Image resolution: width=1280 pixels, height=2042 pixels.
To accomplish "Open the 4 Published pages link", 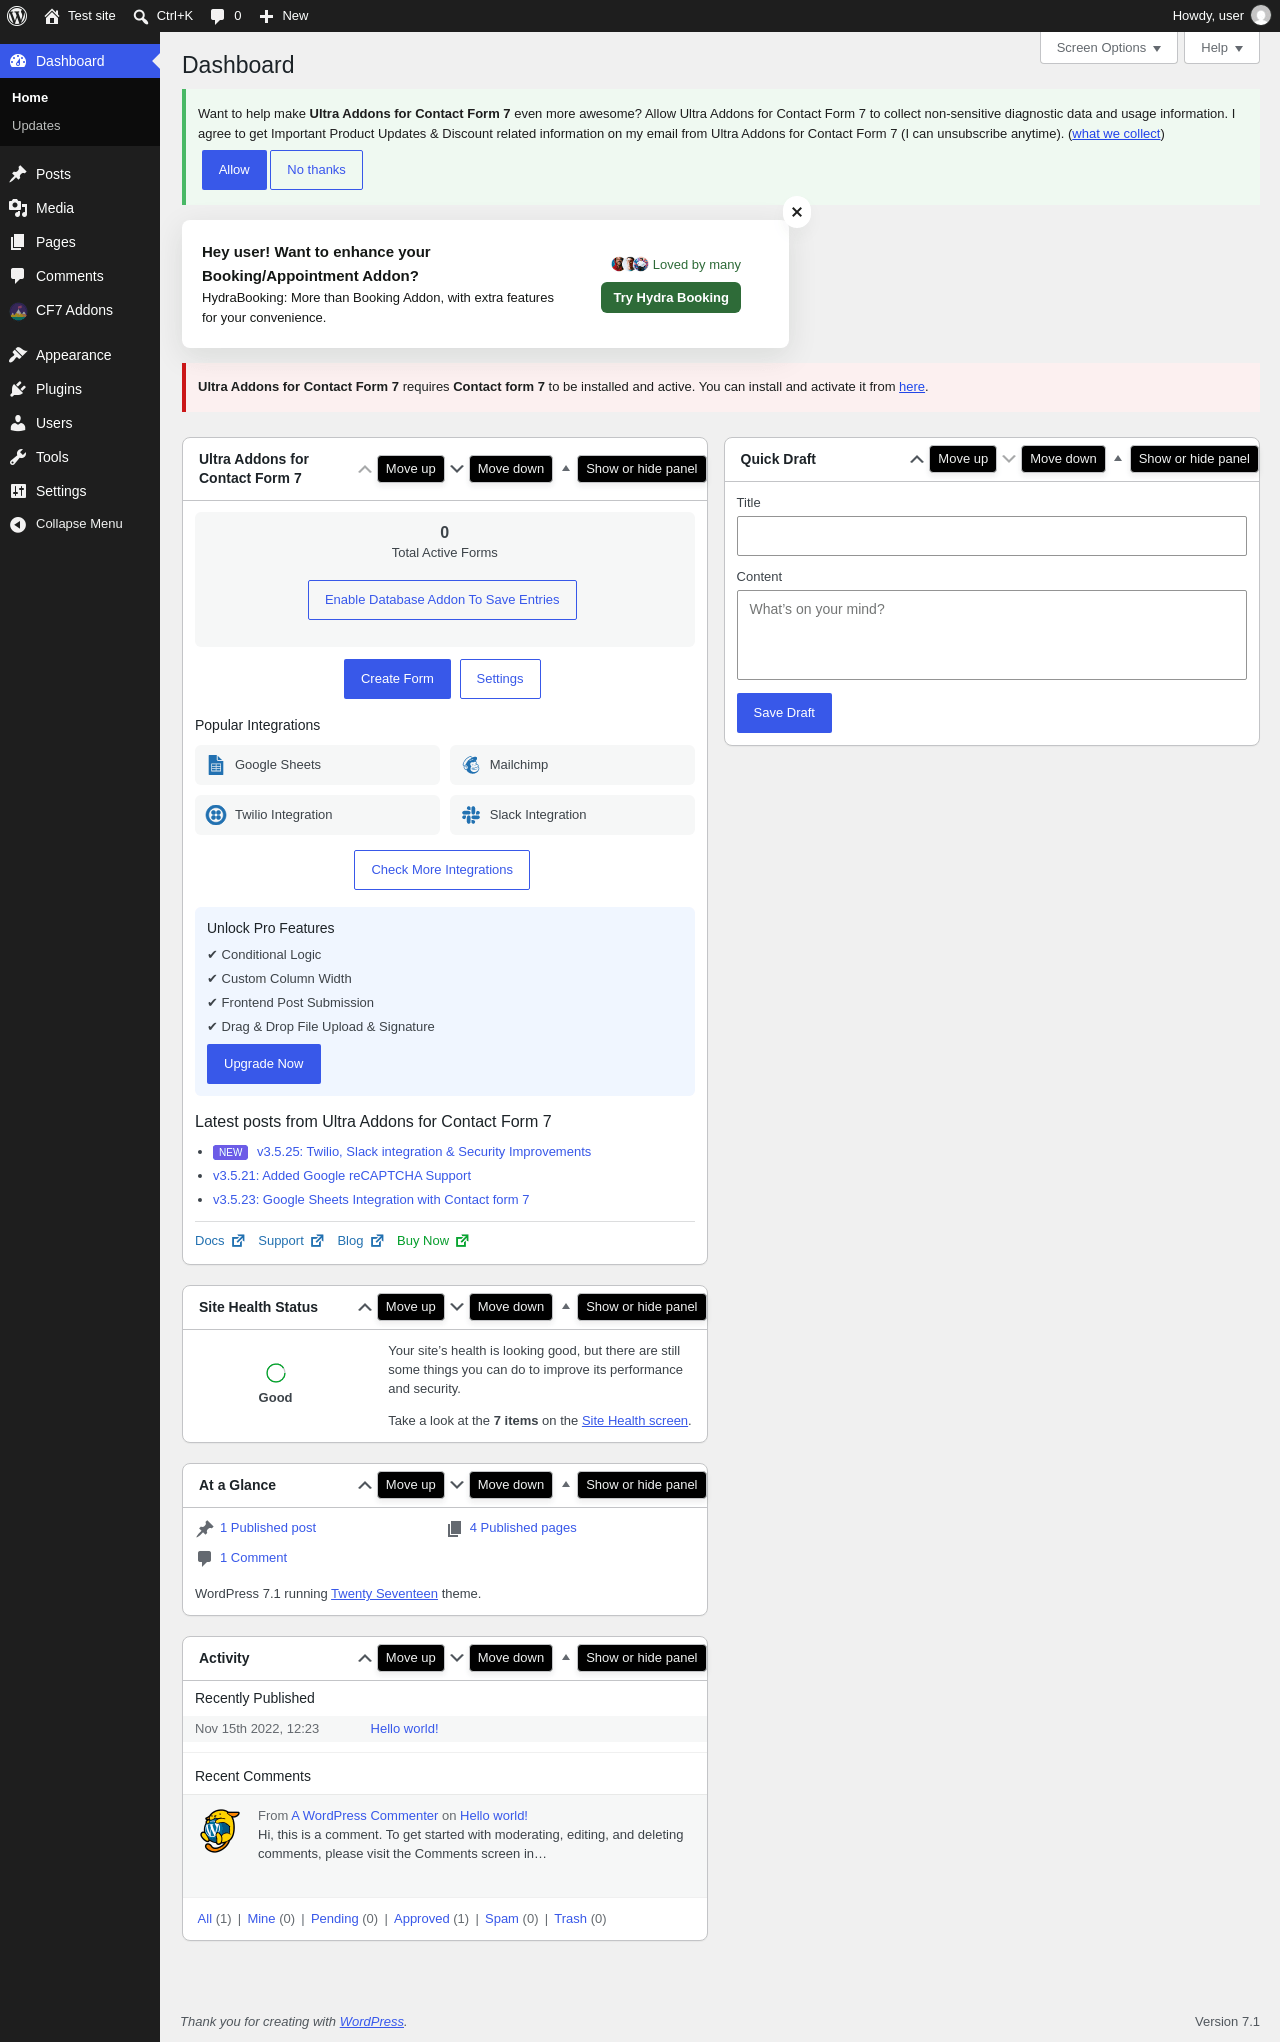I will (523, 1528).
